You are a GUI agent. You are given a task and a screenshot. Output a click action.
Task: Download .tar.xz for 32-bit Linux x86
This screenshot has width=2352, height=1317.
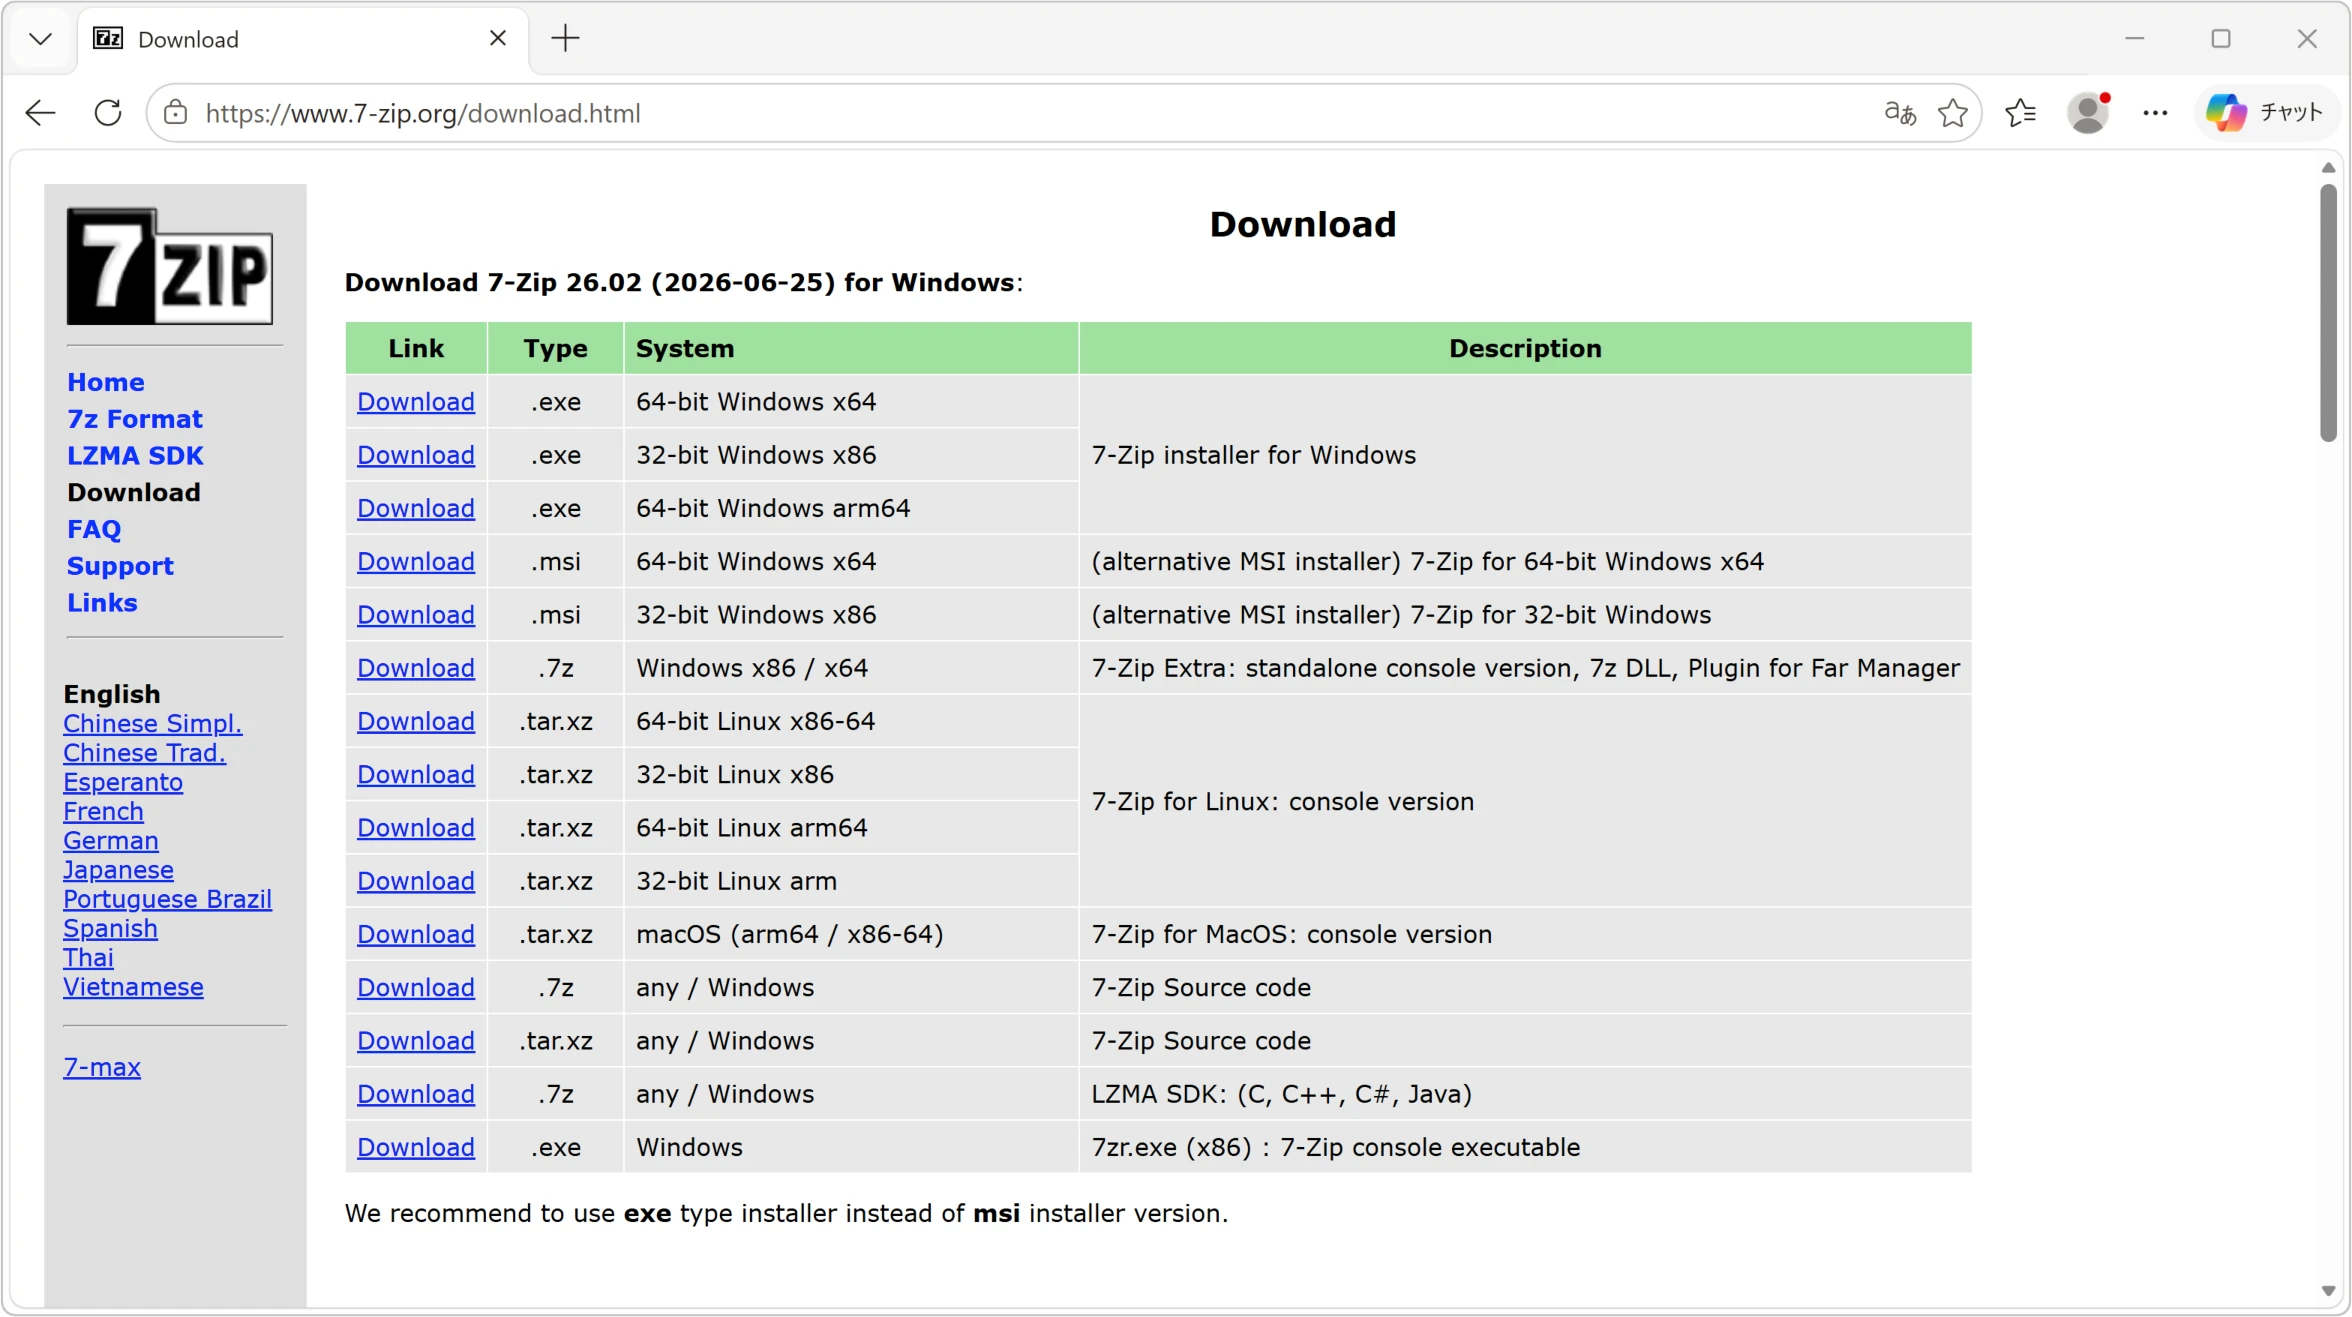point(416,775)
